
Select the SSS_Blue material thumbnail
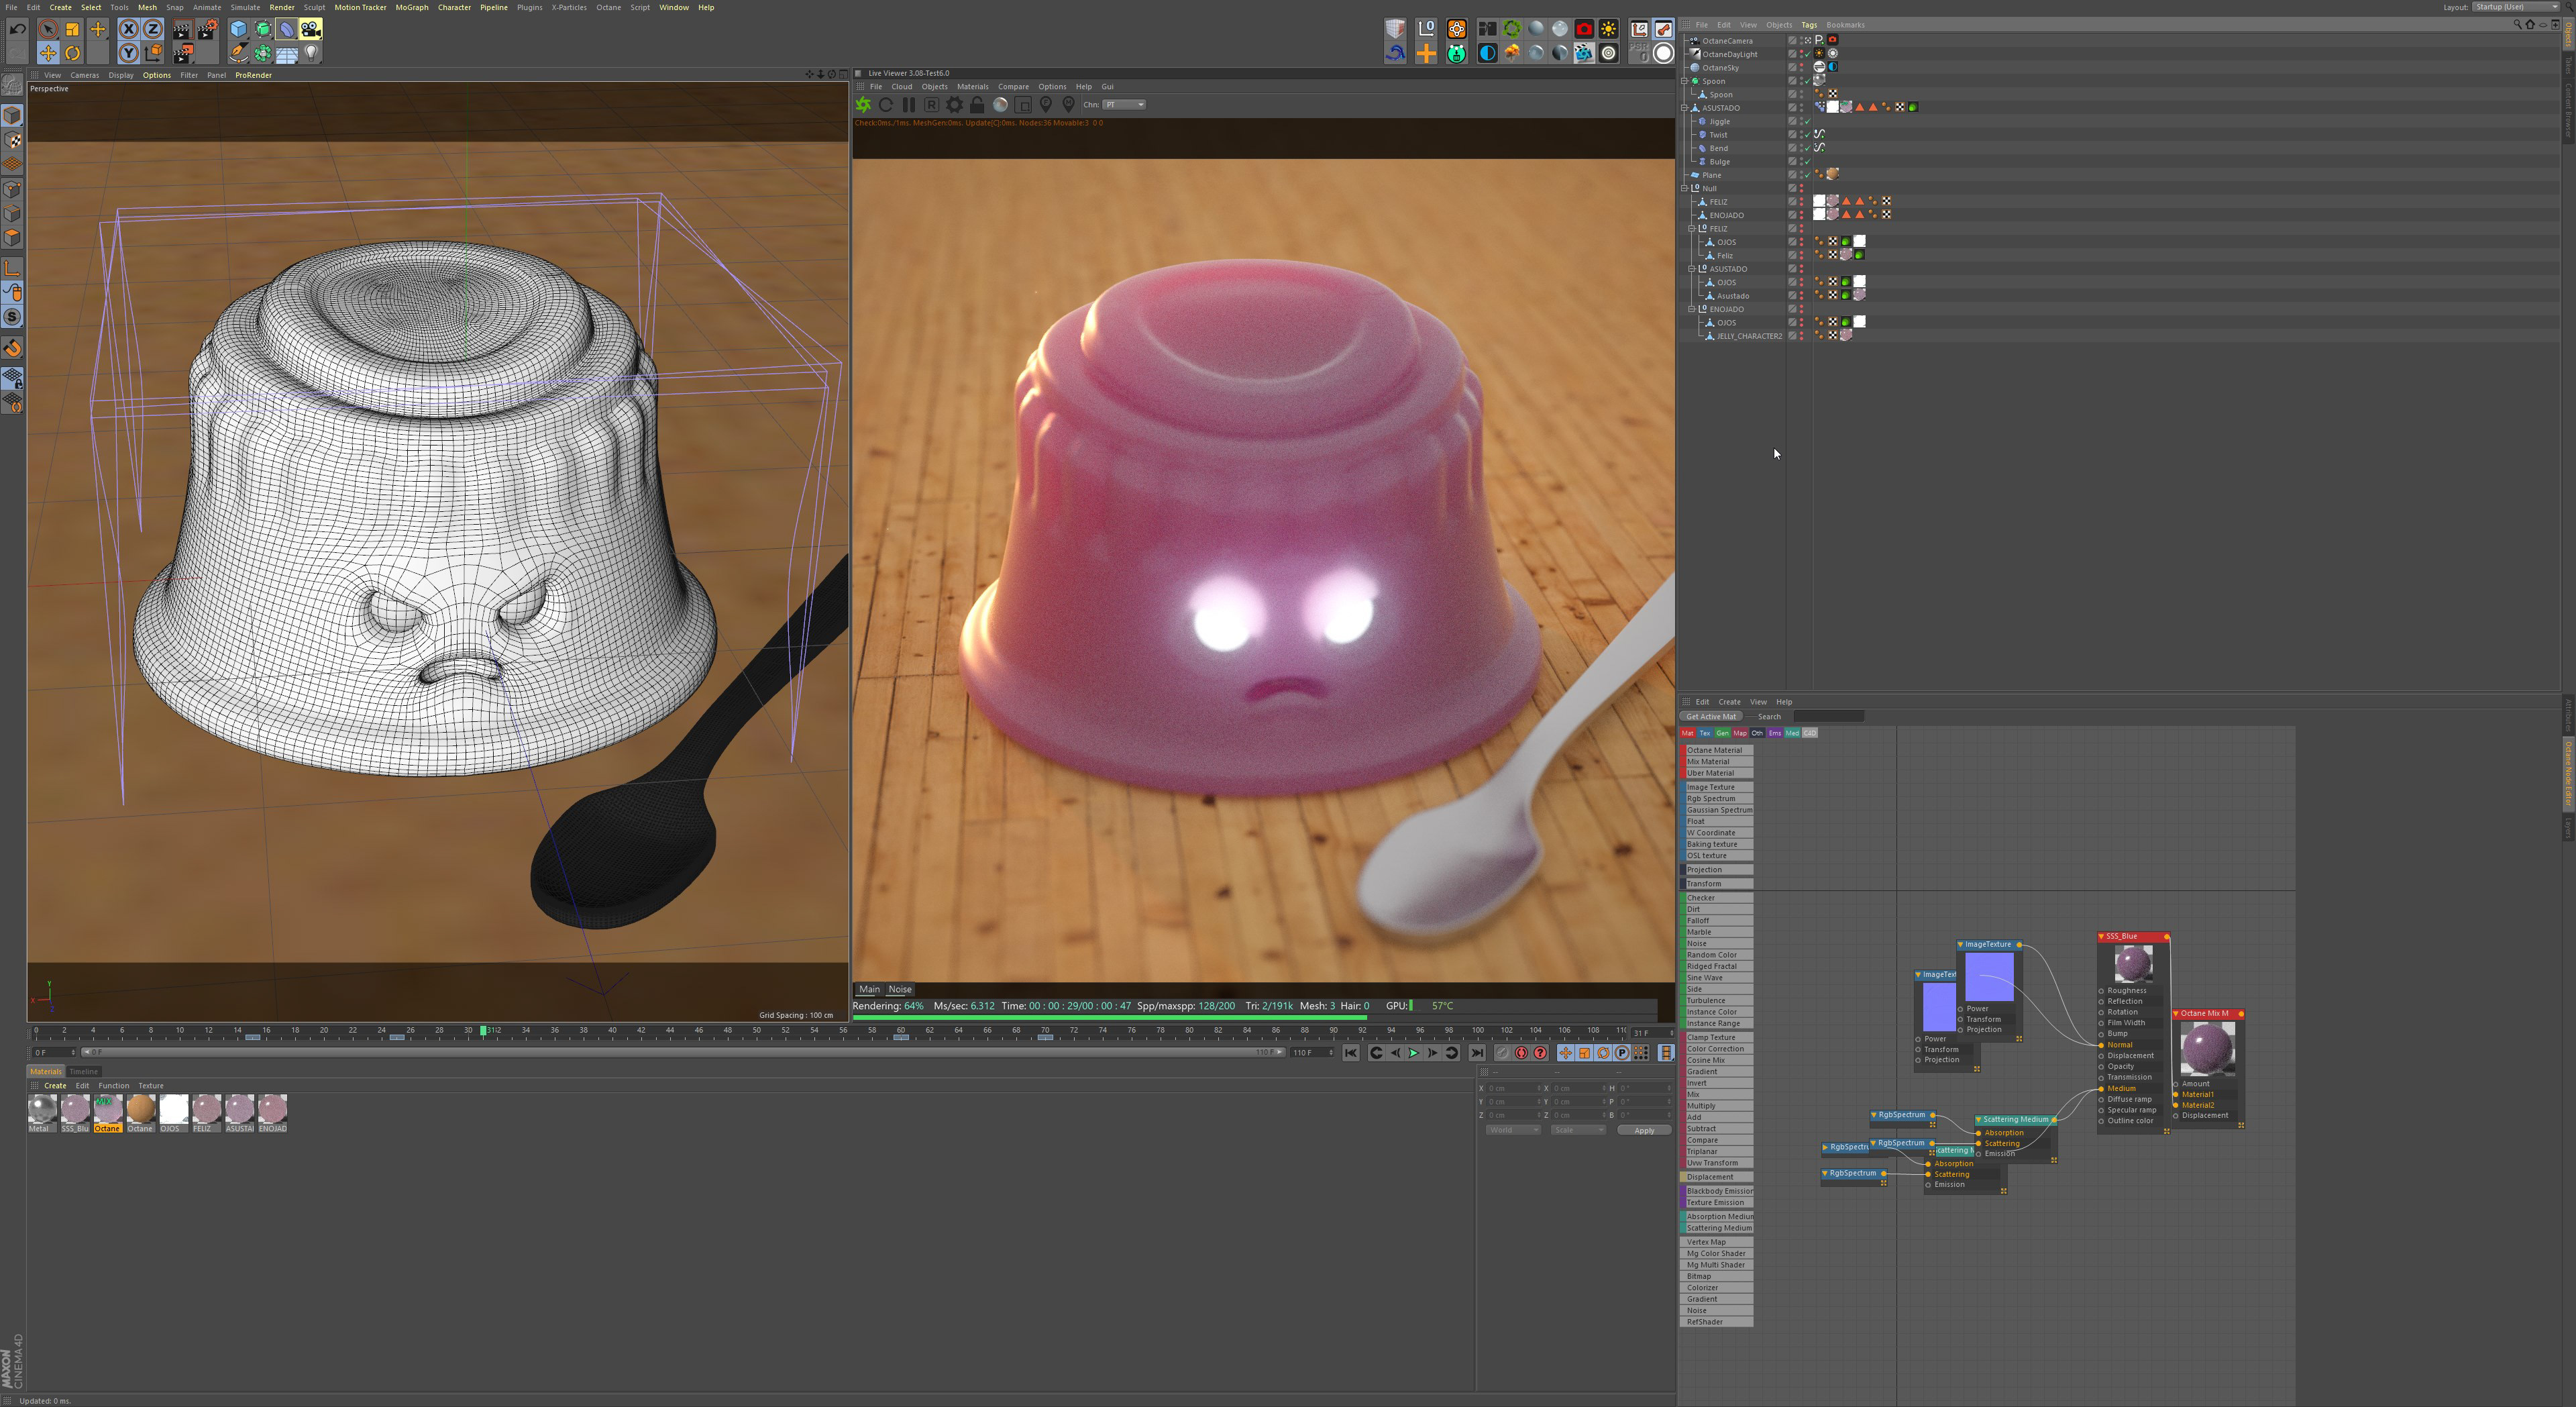pos(75,1109)
